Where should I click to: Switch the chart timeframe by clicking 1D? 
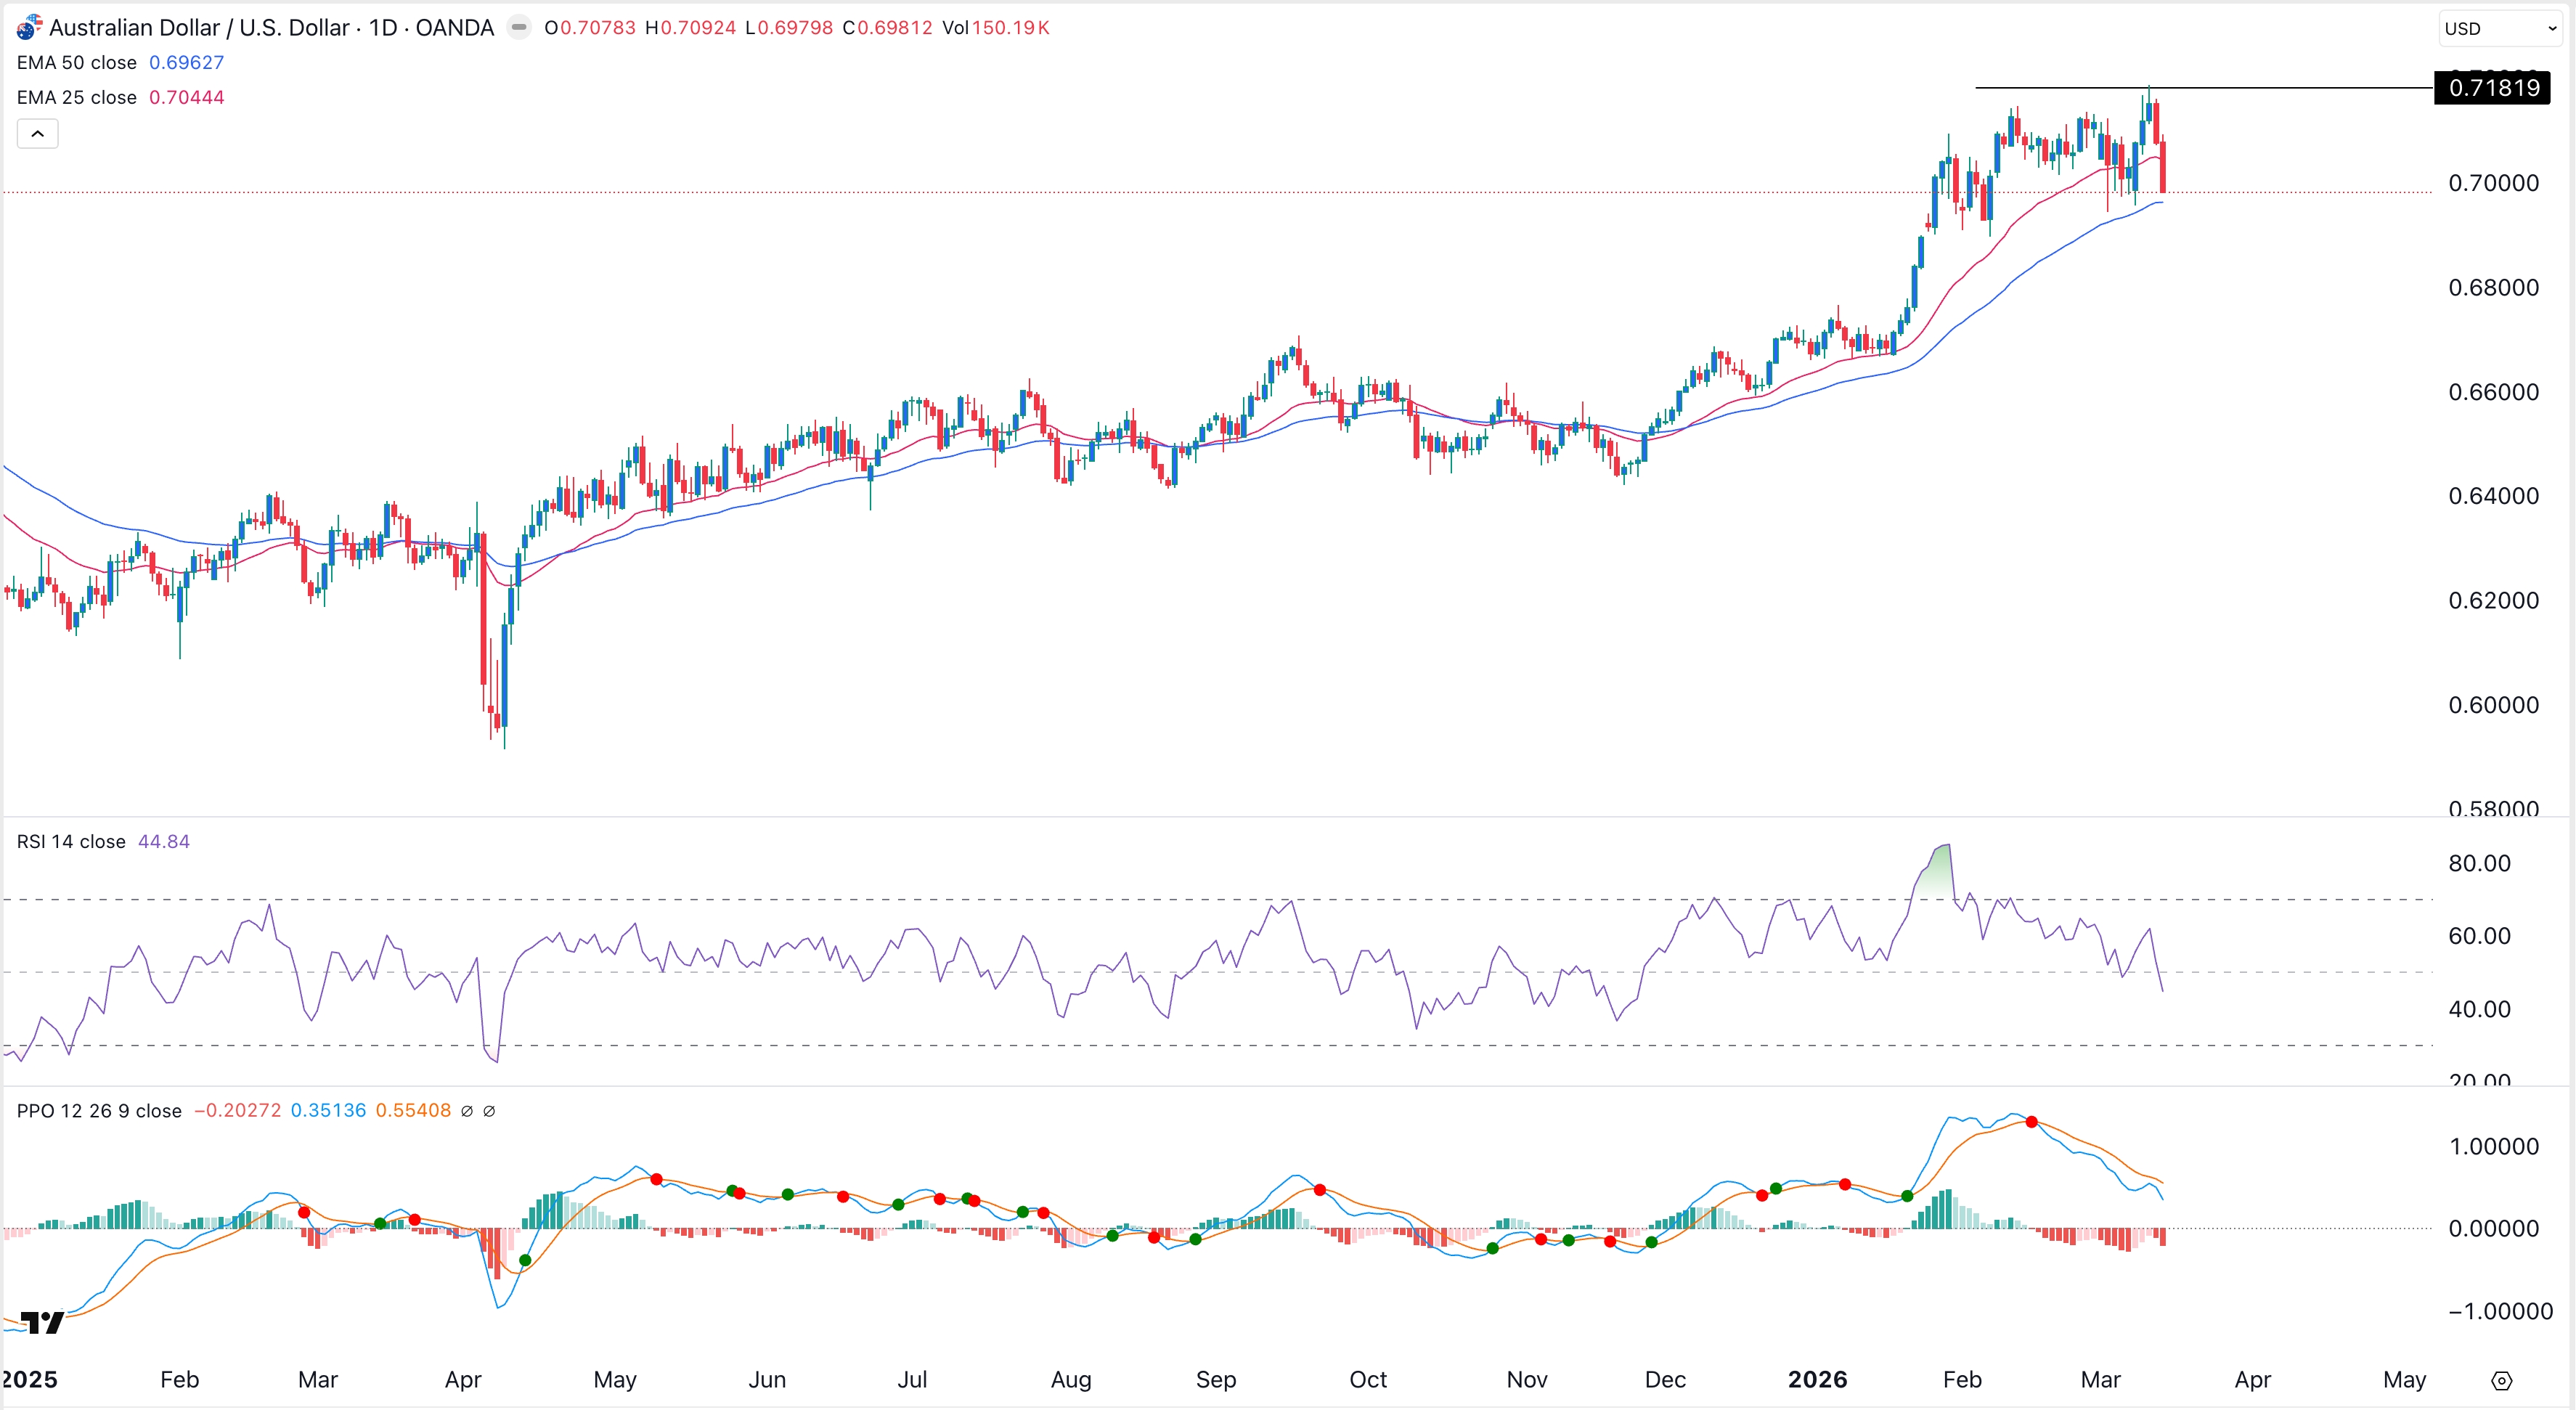coord(383,27)
